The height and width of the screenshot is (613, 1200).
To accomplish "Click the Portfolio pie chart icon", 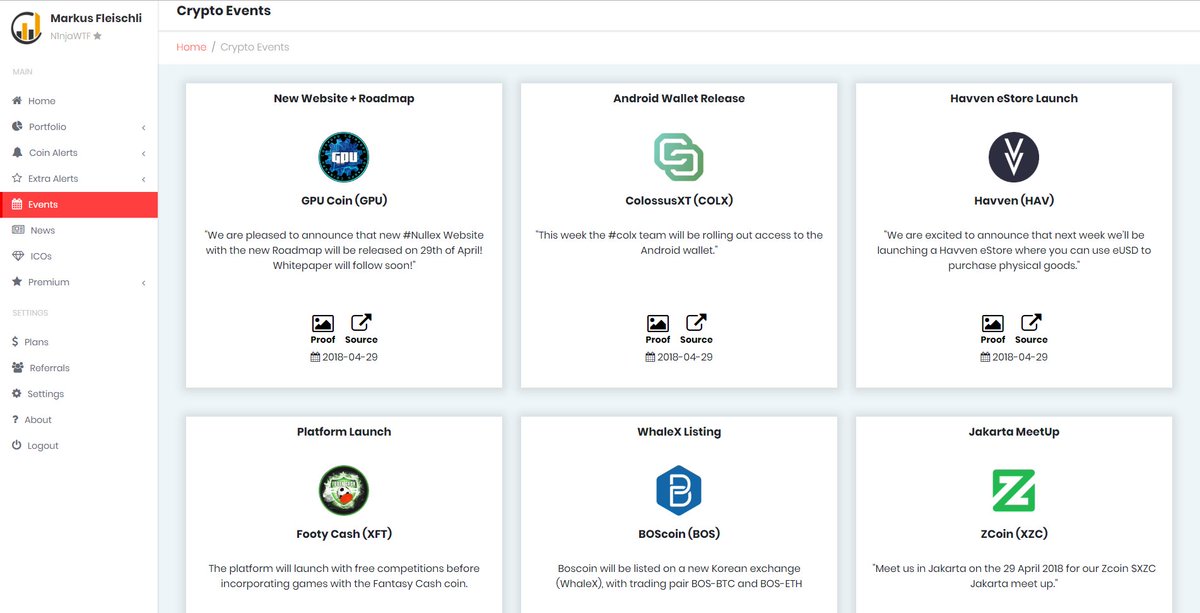I will tap(17, 127).
